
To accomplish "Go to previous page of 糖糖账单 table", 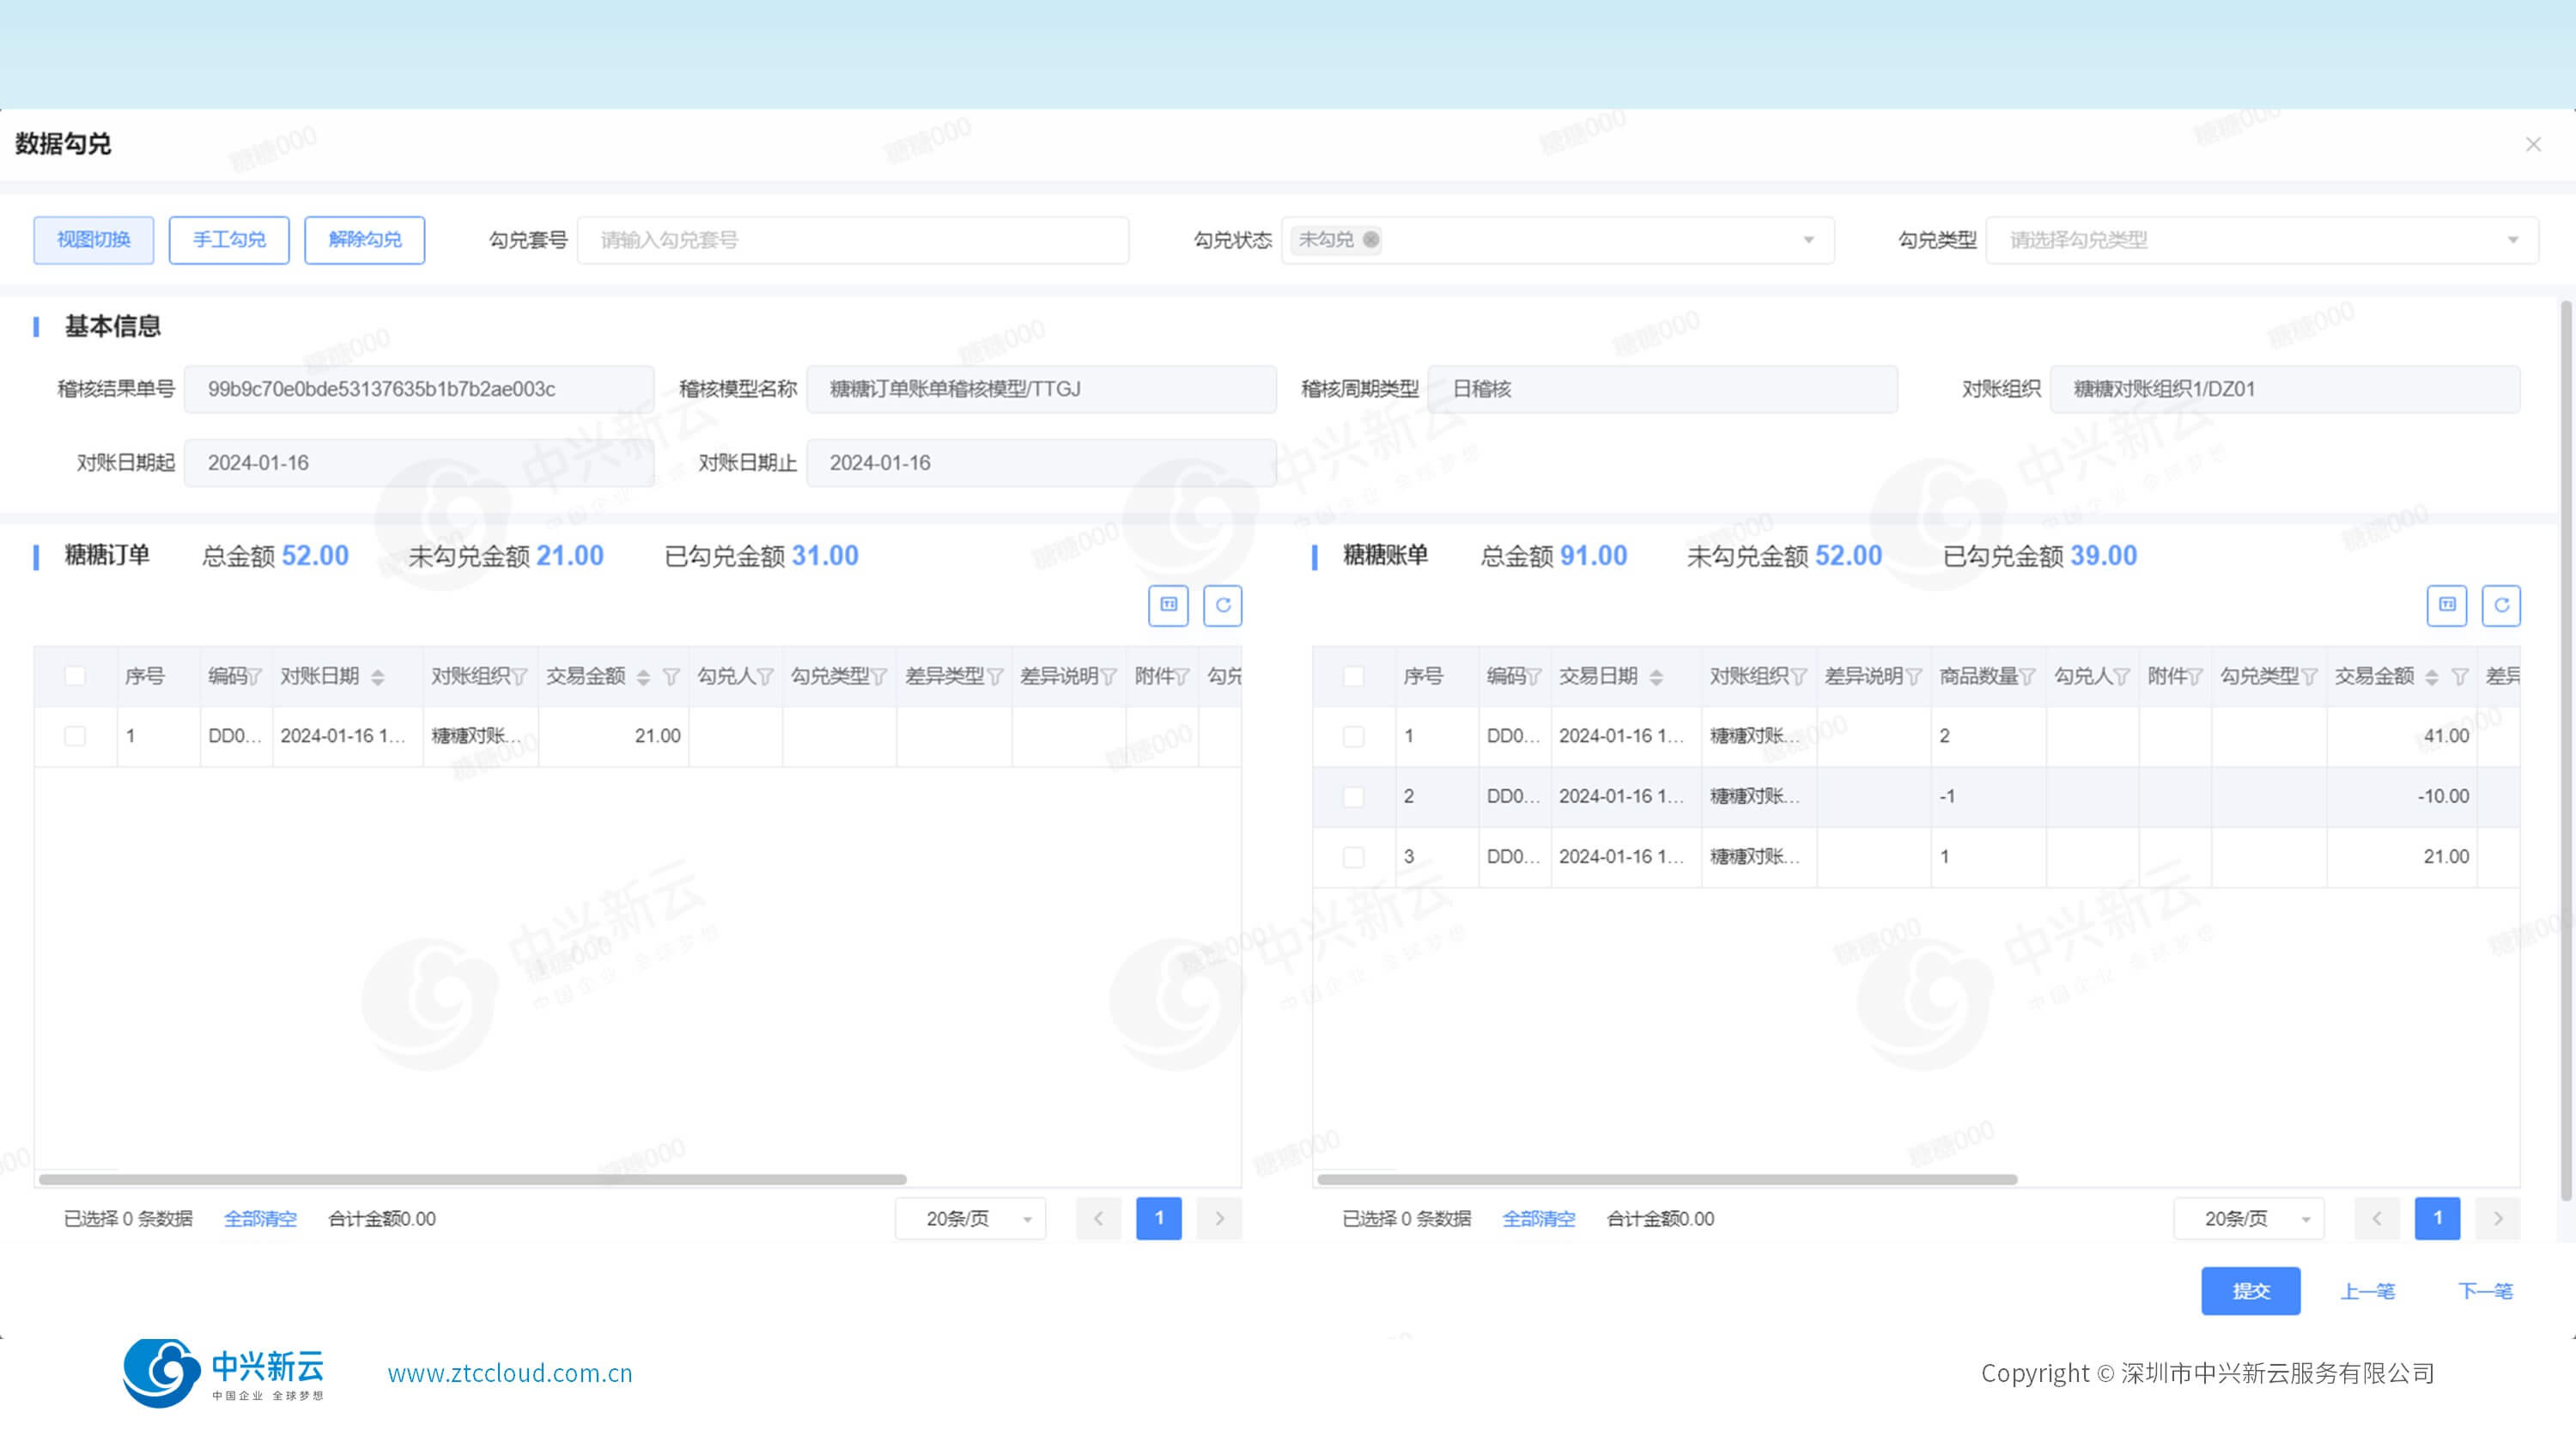I will (2377, 1218).
